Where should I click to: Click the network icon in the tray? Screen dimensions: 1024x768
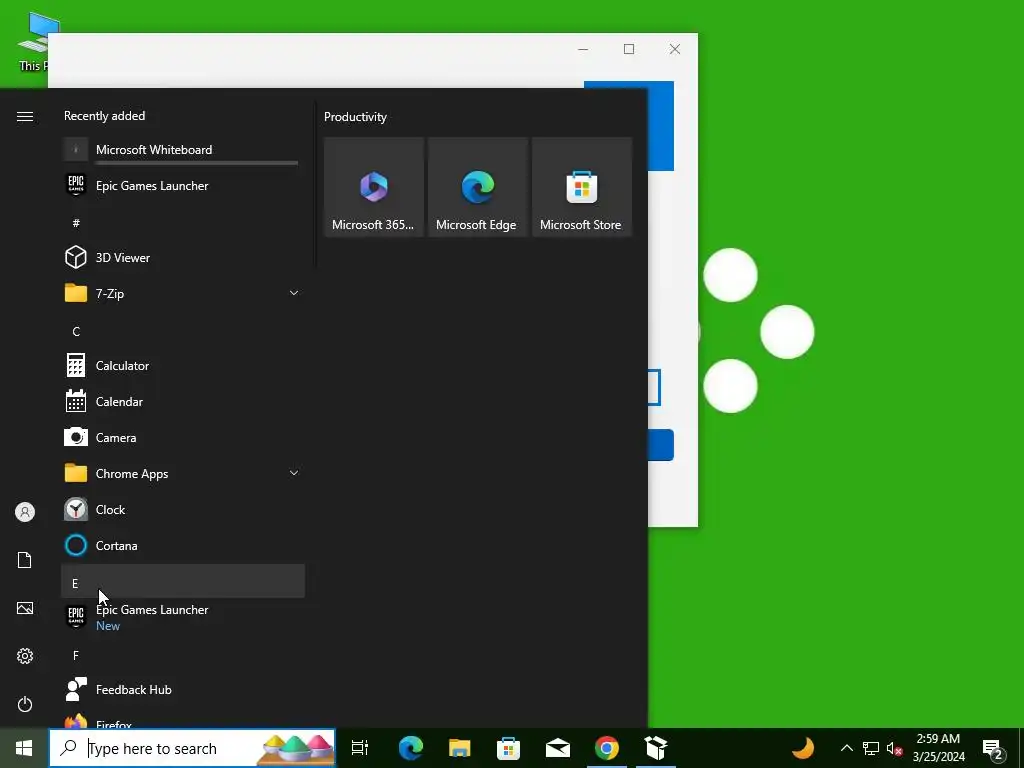coord(871,748)
